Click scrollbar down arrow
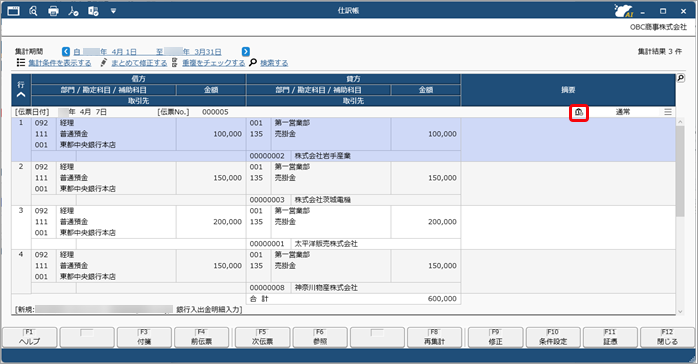 (x=680, y=312)
